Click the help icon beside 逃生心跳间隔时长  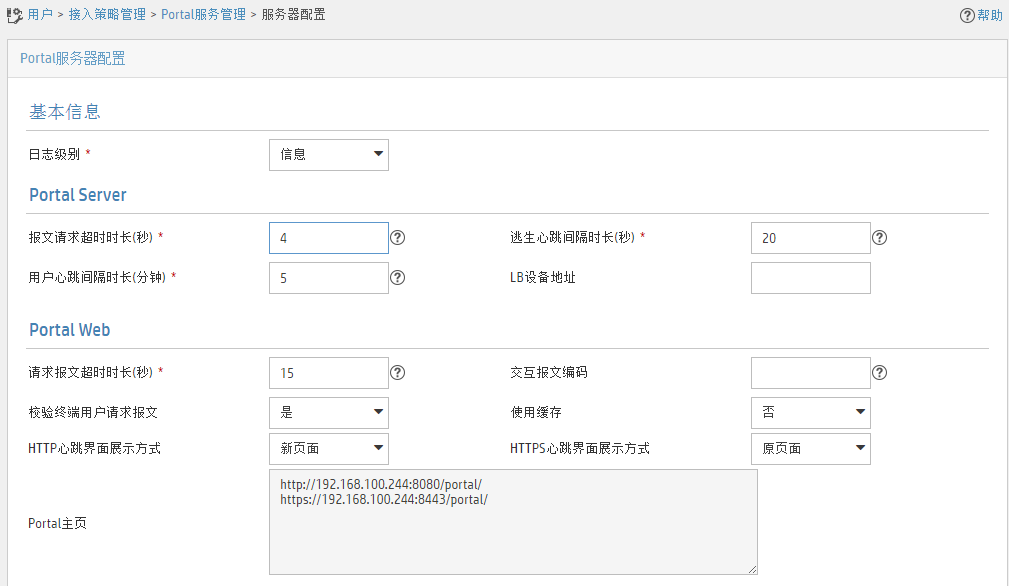879,237
